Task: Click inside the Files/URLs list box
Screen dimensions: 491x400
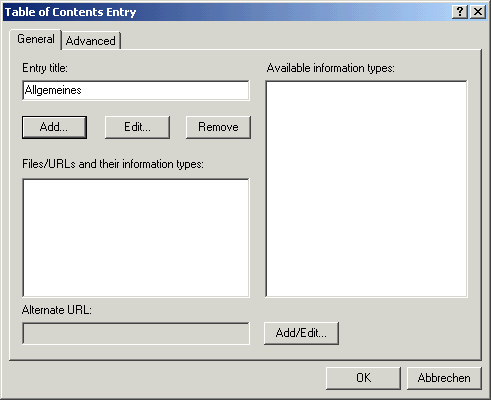Action: point(136,238)
